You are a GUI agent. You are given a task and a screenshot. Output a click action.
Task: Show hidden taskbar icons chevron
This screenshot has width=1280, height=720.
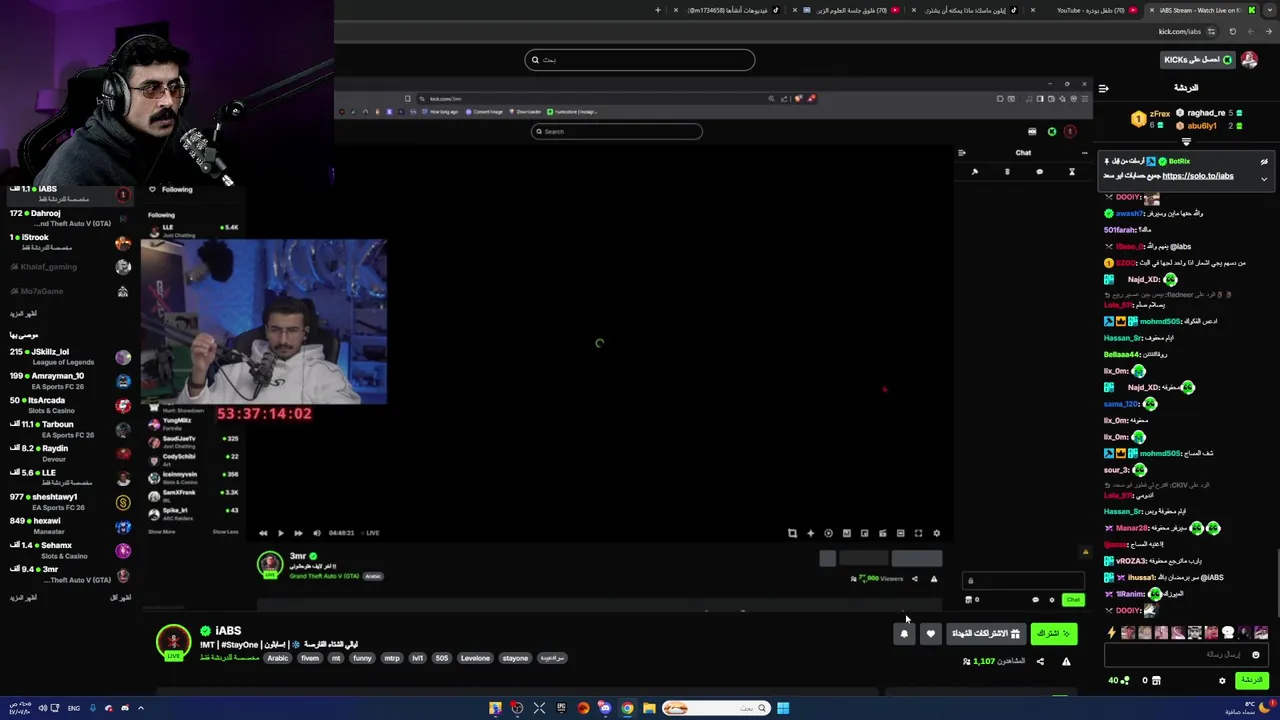coord(141,708)
